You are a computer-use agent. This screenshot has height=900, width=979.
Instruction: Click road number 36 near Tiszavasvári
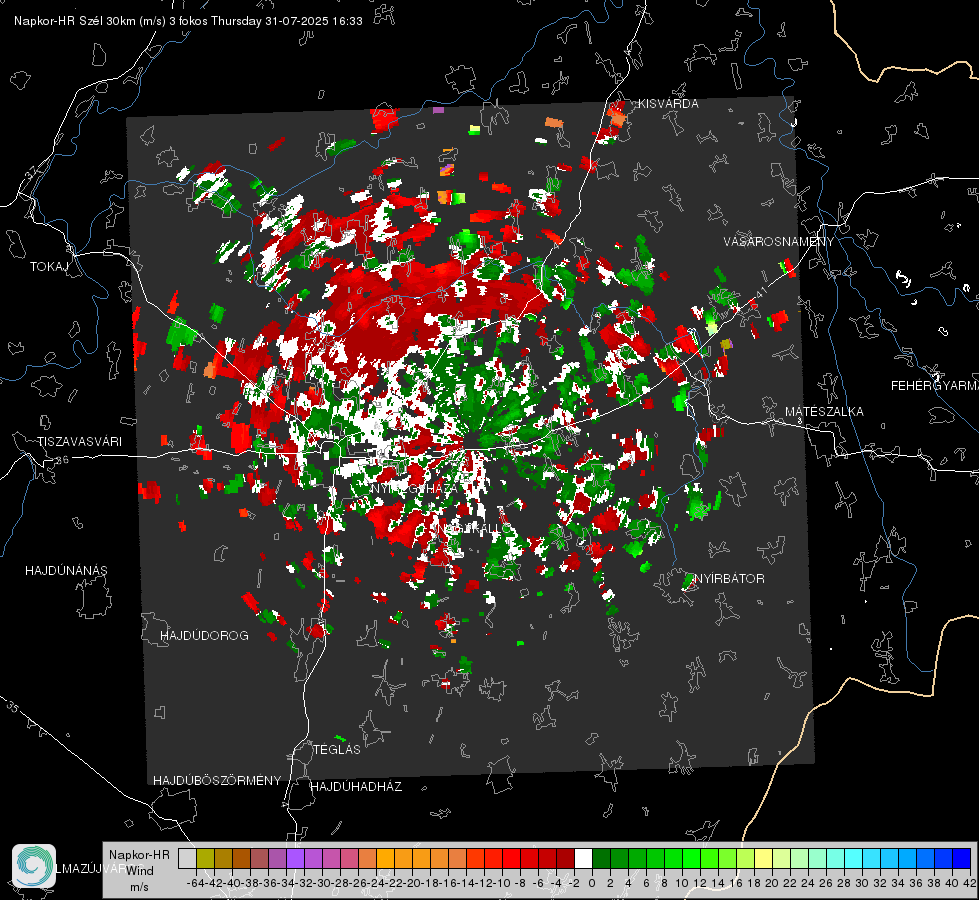pos(62,460)
